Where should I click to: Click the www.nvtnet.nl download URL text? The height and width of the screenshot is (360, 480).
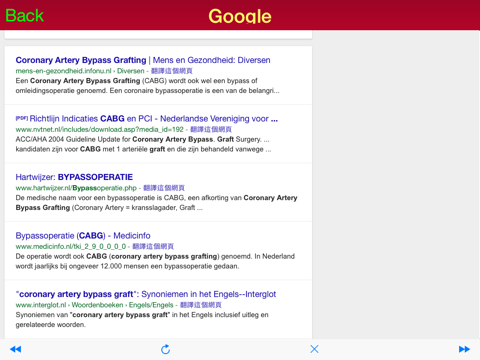coord(99,129)
